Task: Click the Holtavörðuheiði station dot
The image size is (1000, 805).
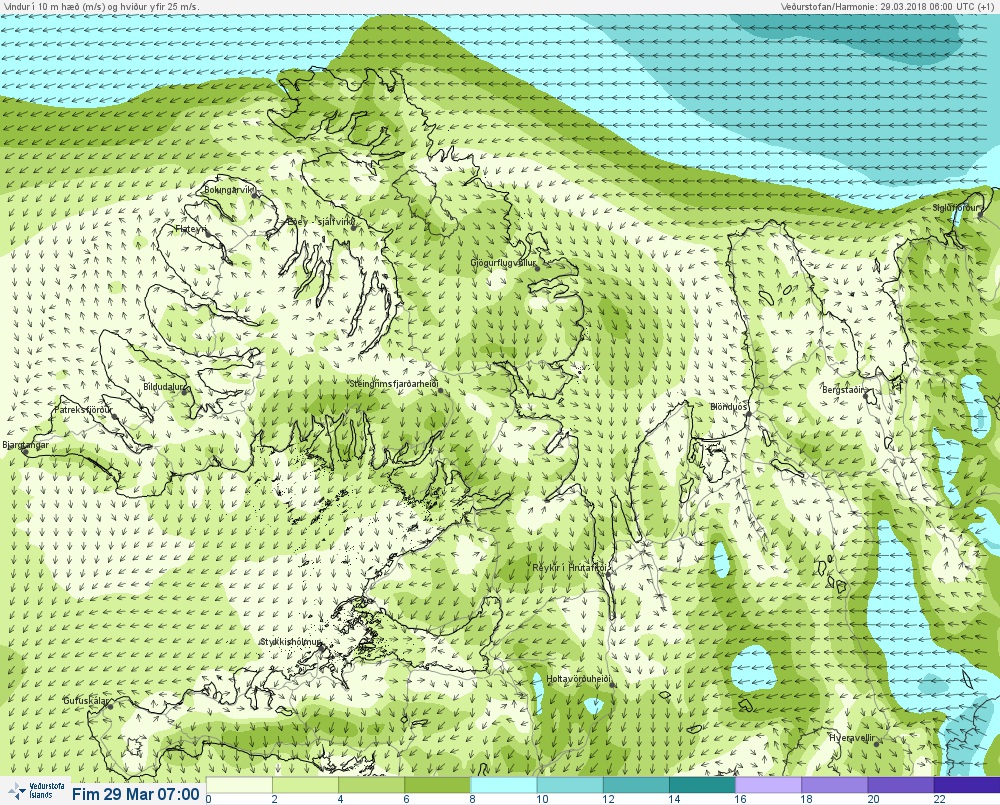Action: (612, 685)
